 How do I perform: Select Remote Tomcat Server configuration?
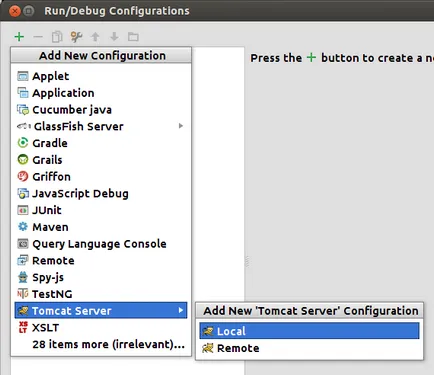(309, 348)
